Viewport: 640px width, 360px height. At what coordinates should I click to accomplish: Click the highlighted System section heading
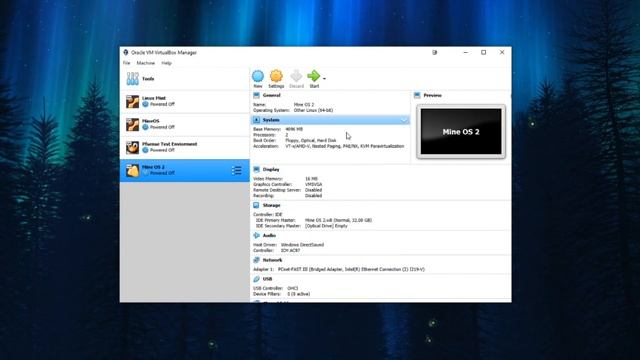coord(271,120)
